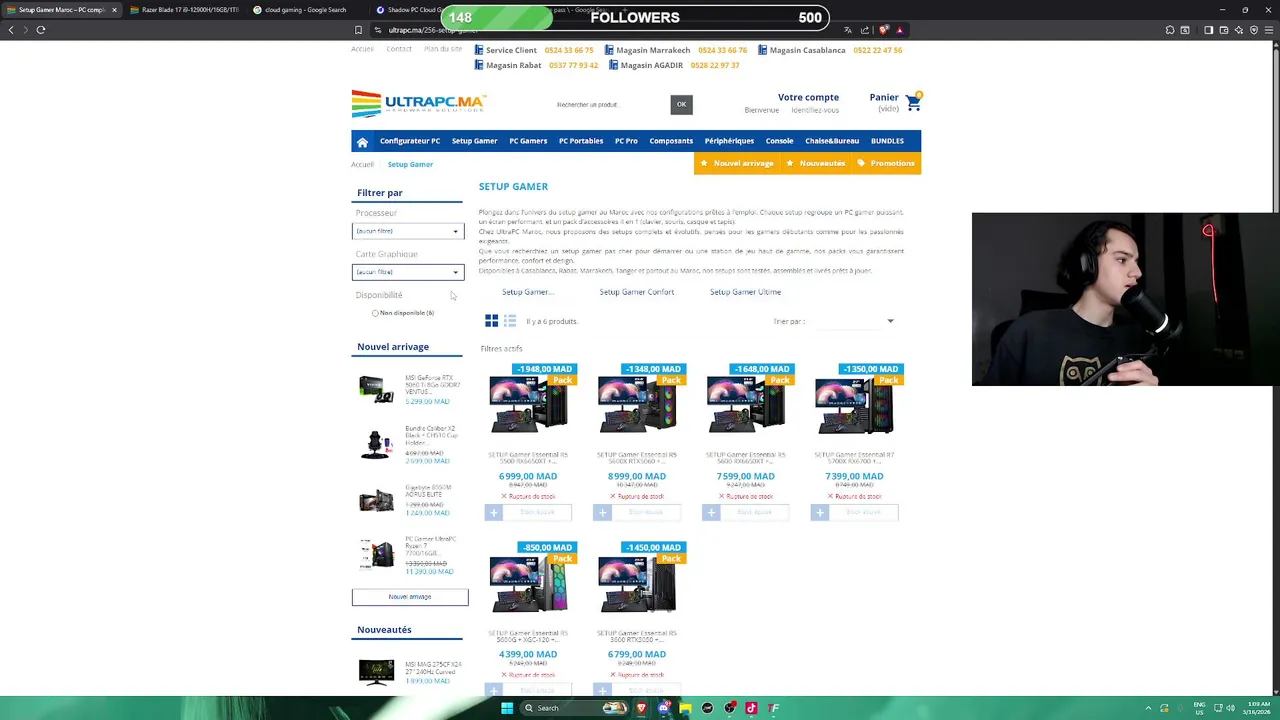The width and height of the screenshot is (1280, 720).
Task: Open PC Pro menu
Action: point(626,141)
